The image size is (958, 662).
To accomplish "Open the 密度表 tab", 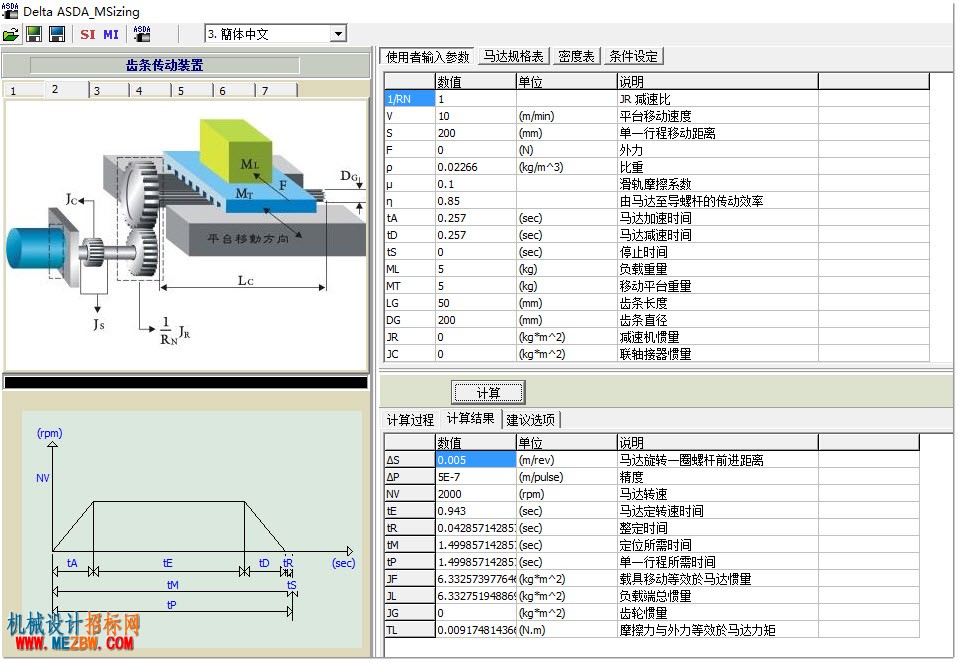I will (x=576, y=56).
